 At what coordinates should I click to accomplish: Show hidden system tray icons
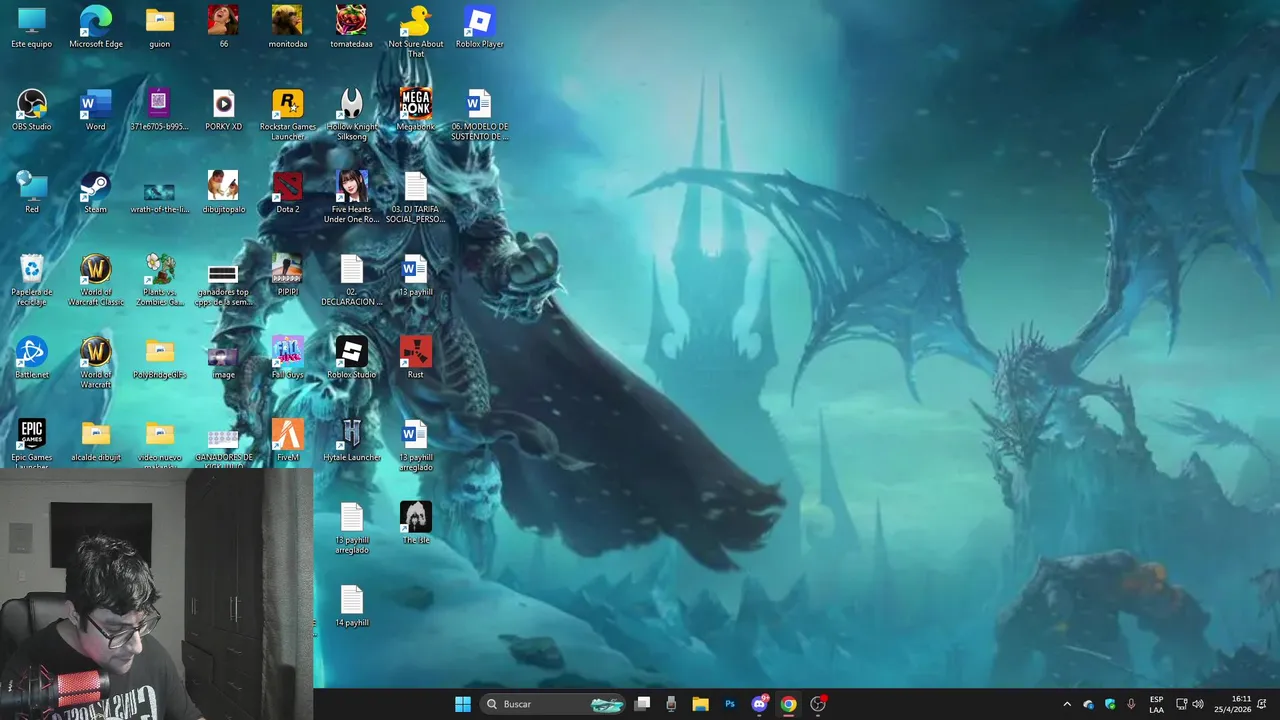[1067, 704]
